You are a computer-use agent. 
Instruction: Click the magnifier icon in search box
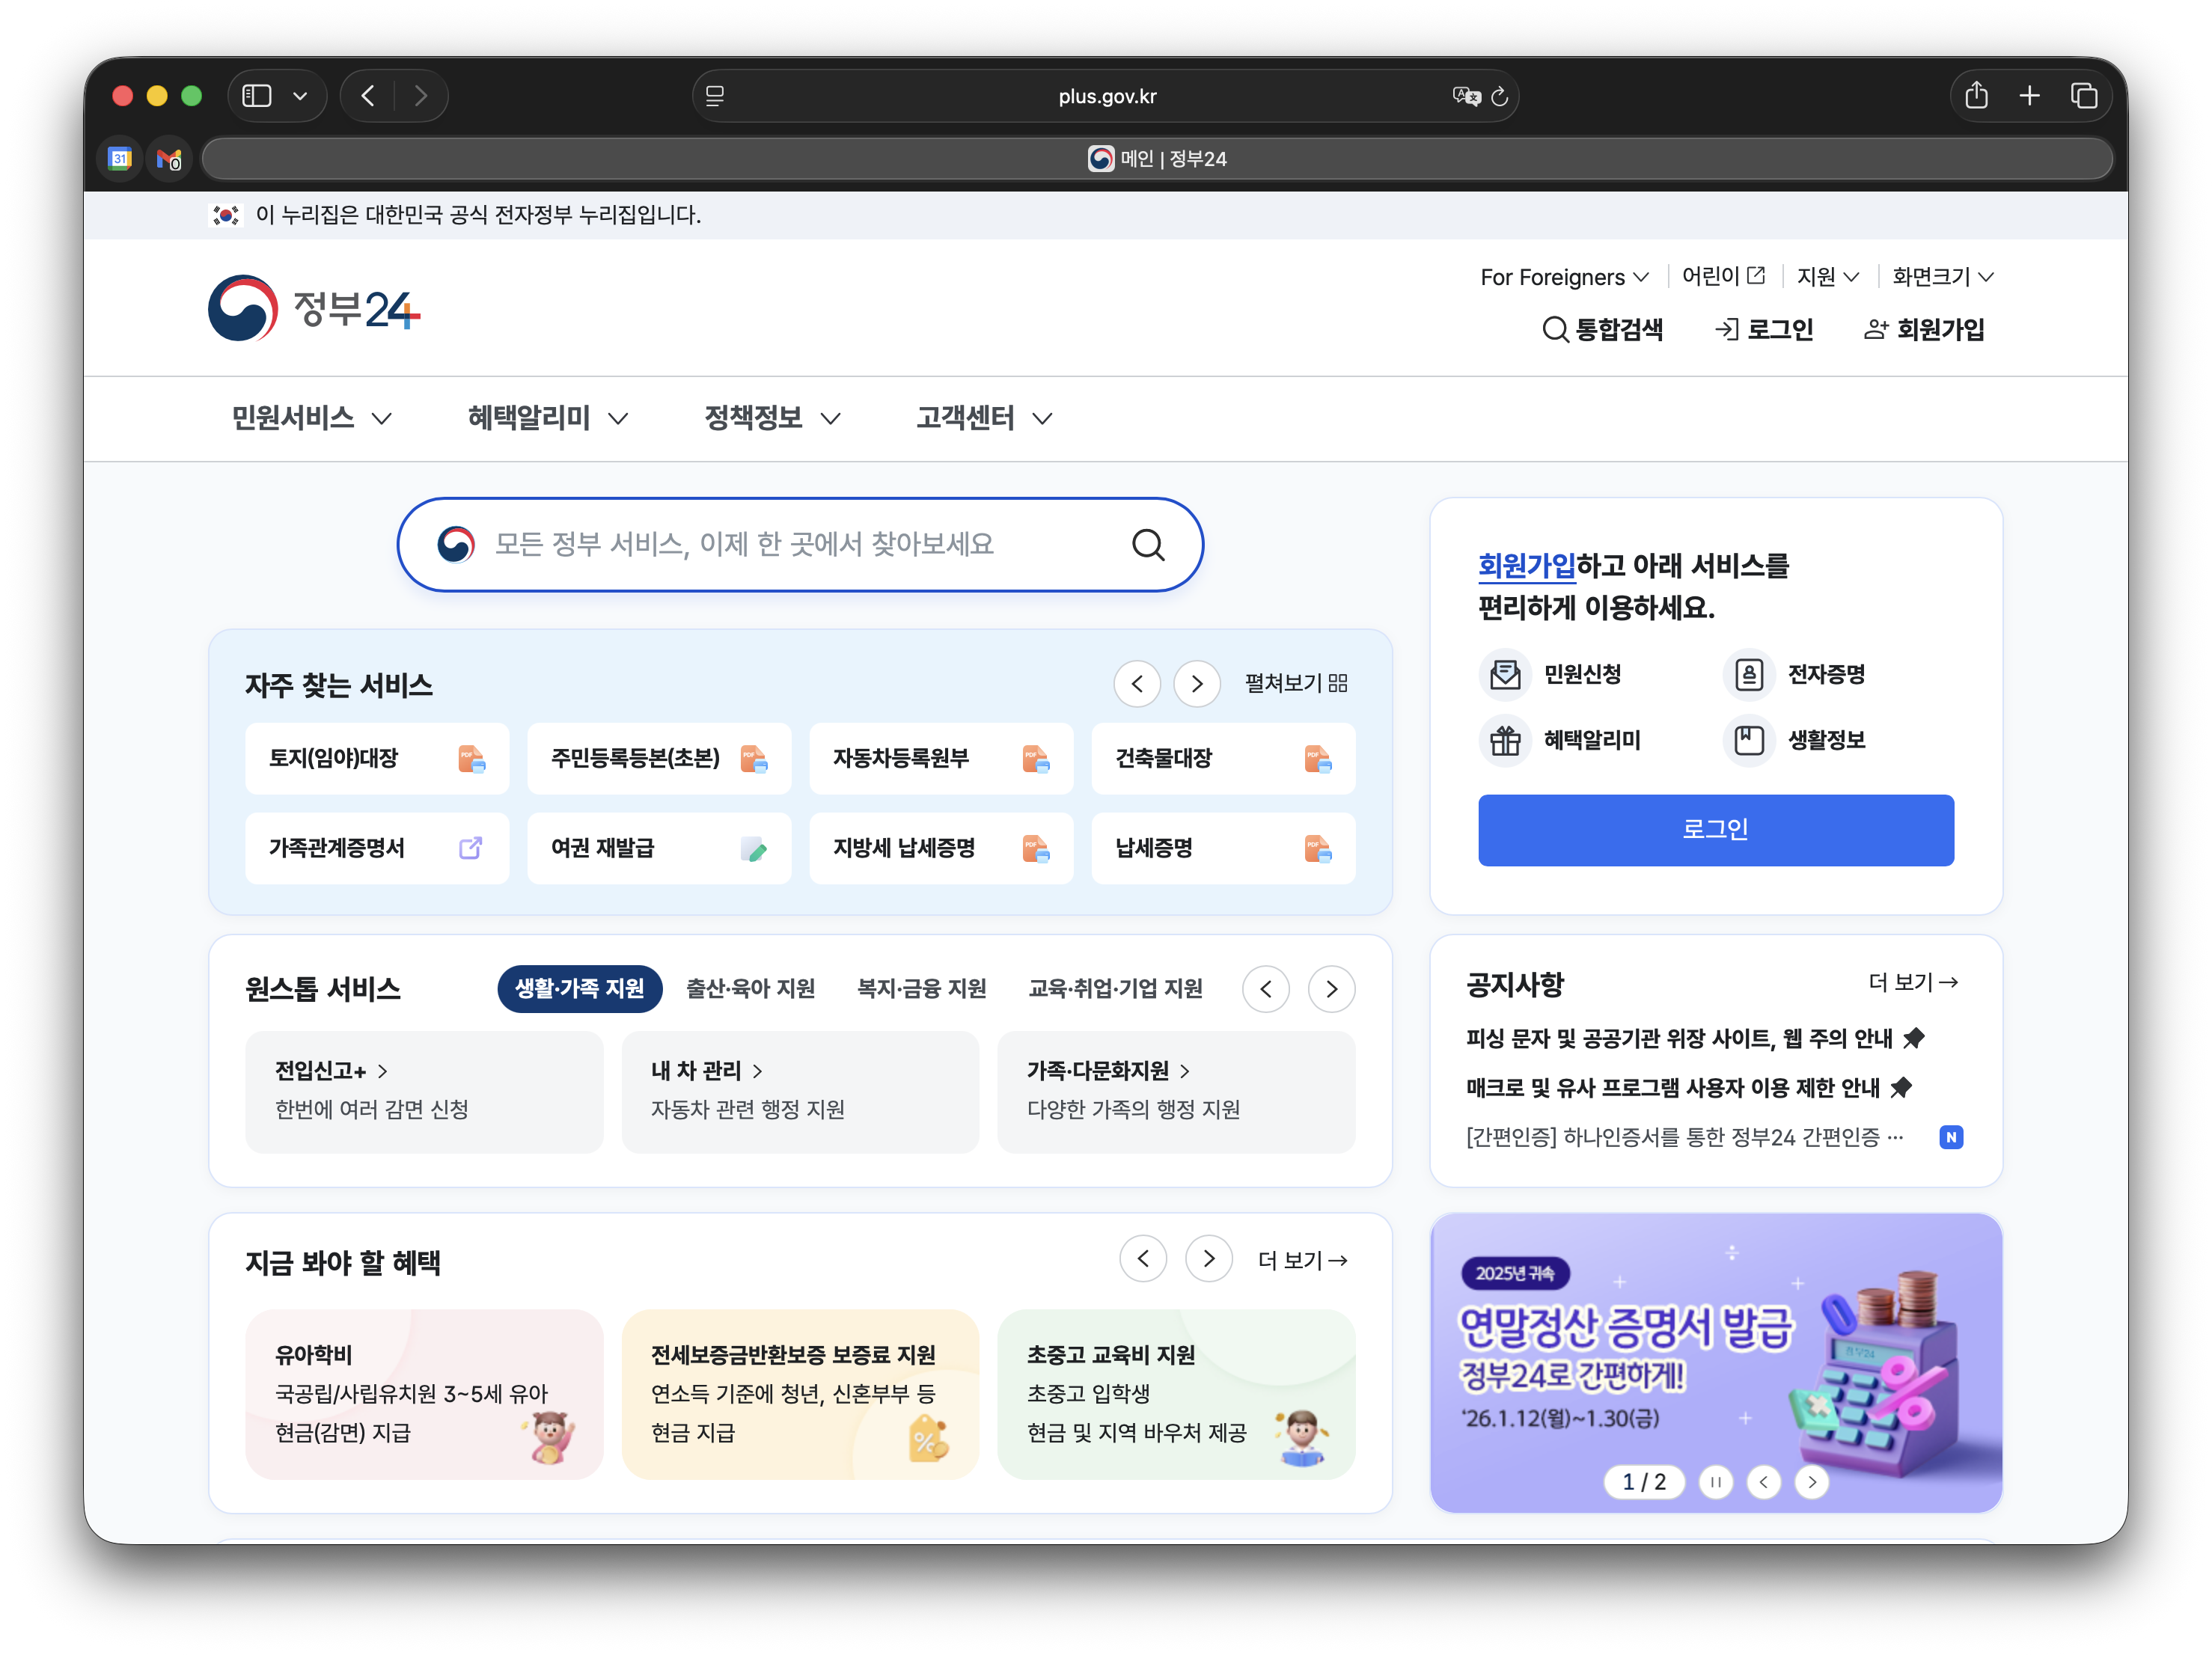1148,545
